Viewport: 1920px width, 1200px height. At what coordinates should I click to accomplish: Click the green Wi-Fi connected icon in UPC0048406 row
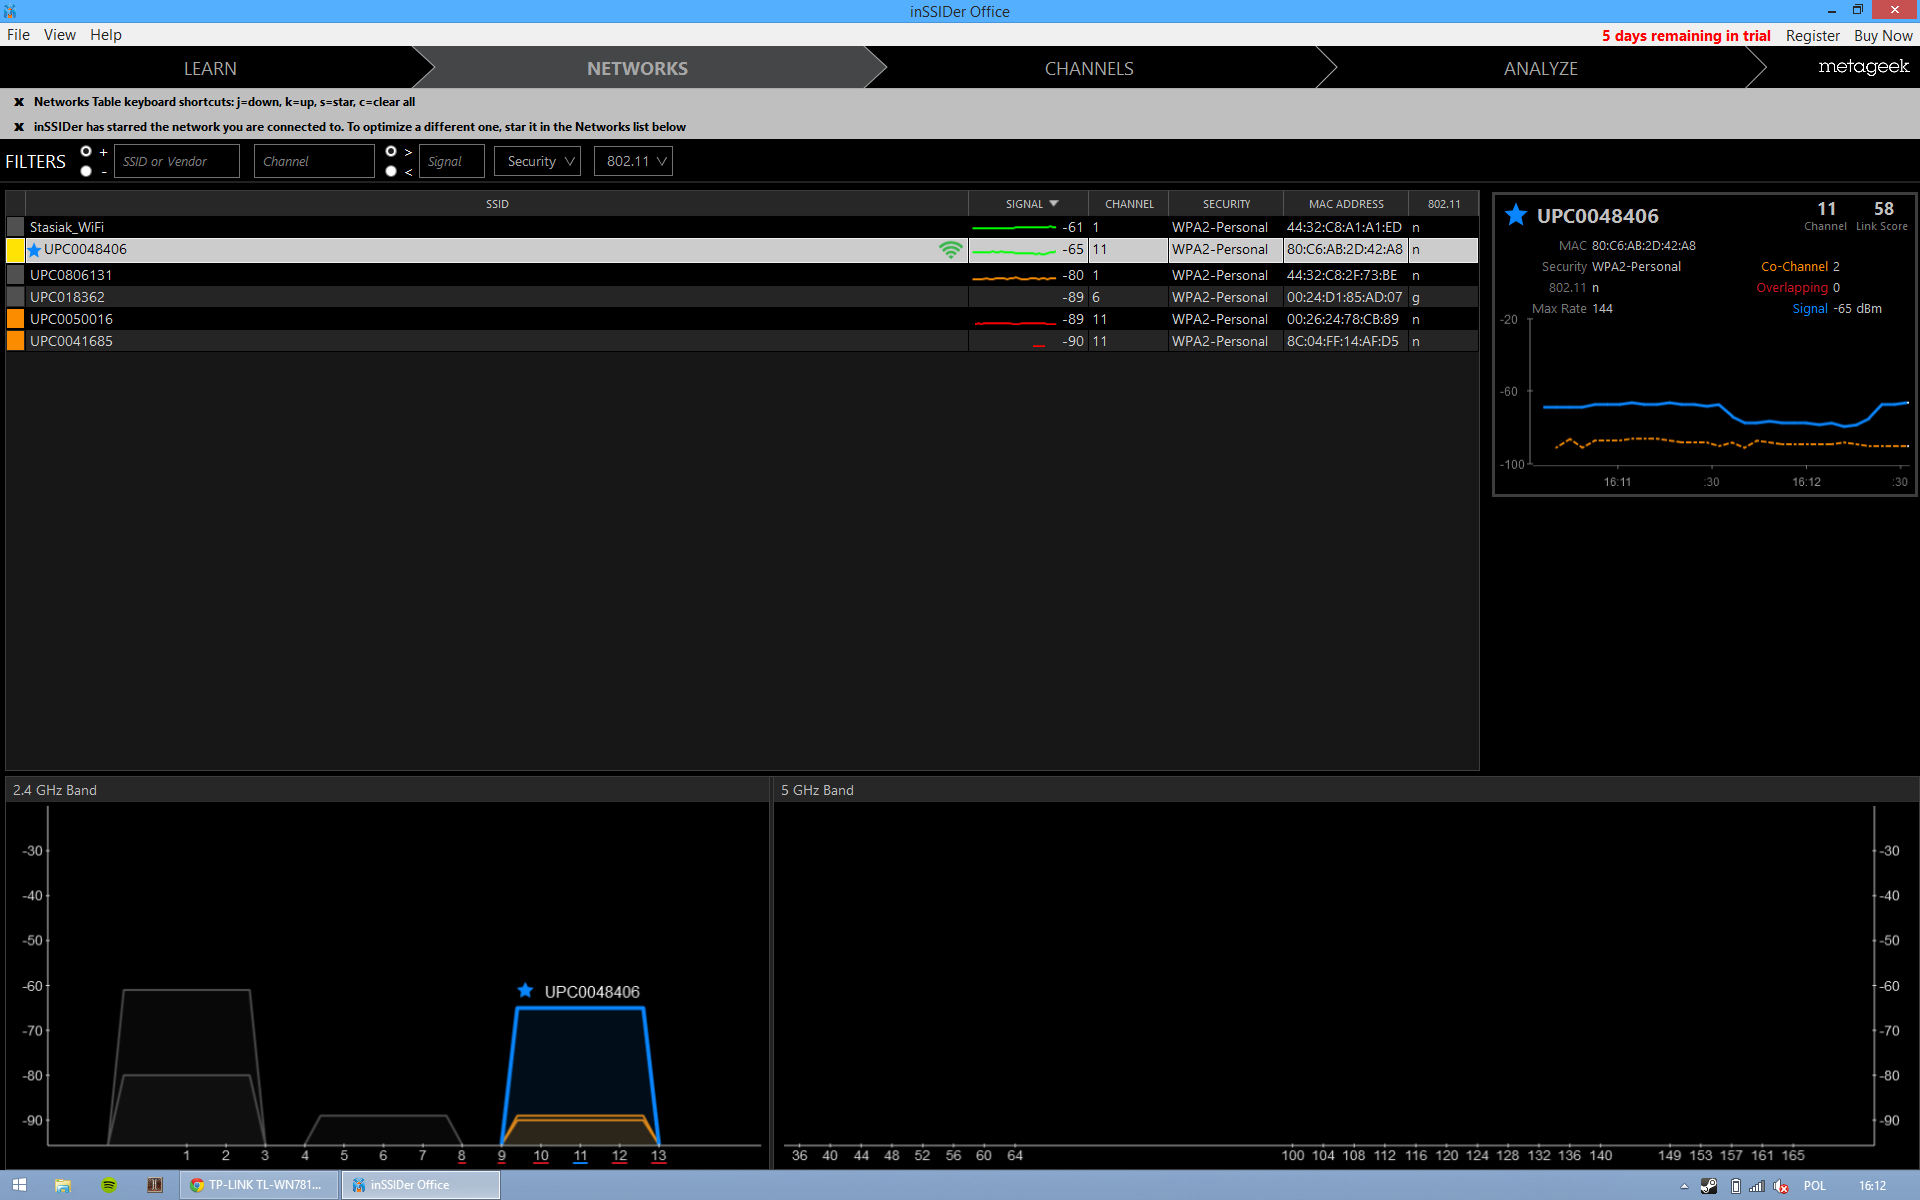click(950, 250)
